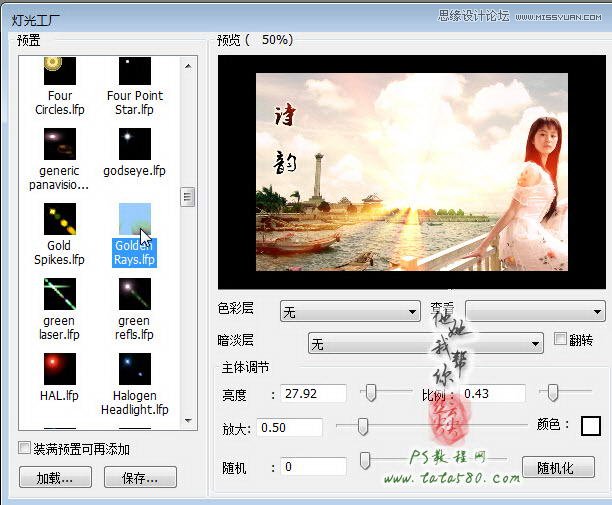
Task: Click the 'Golden Rays.lfp' highlighted label
Action: (x=135, y=252)
